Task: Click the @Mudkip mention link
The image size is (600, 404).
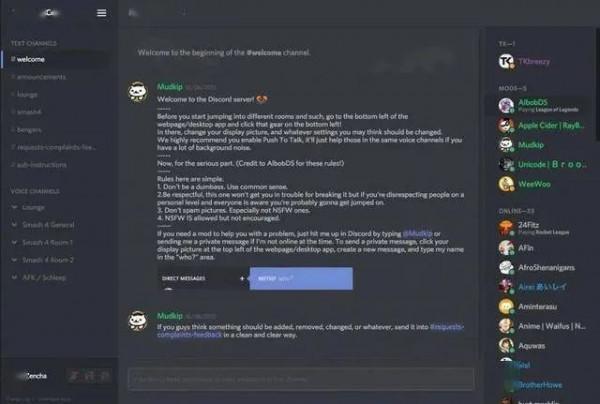Action: 417,233
